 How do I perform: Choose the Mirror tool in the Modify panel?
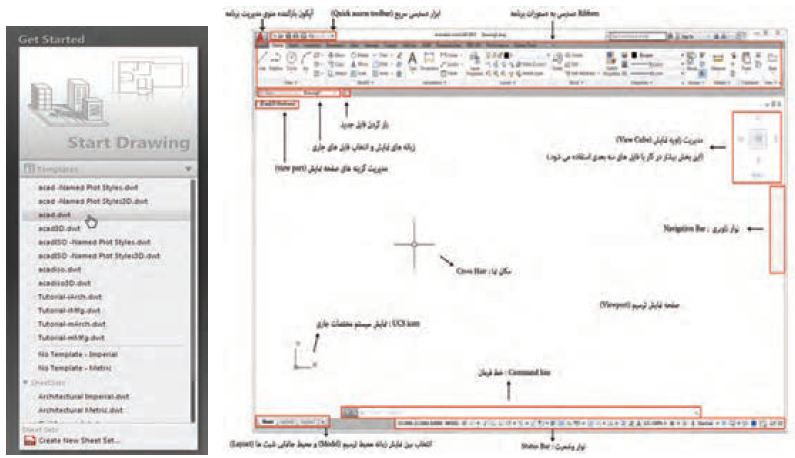(359, 64)
